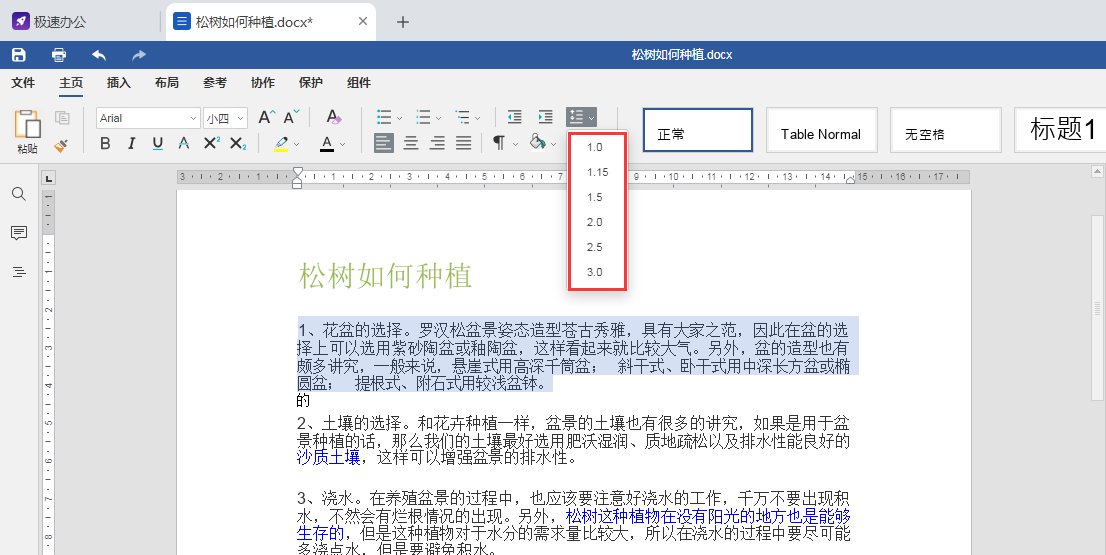This screenshot has height=555, width=1106.
Task: Undo the last action
Action: 99,54
